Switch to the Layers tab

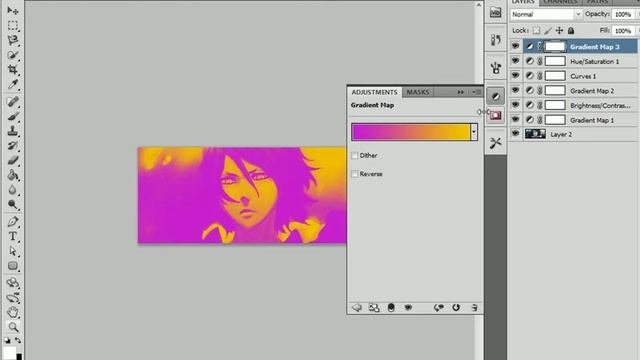click(523, 2)
